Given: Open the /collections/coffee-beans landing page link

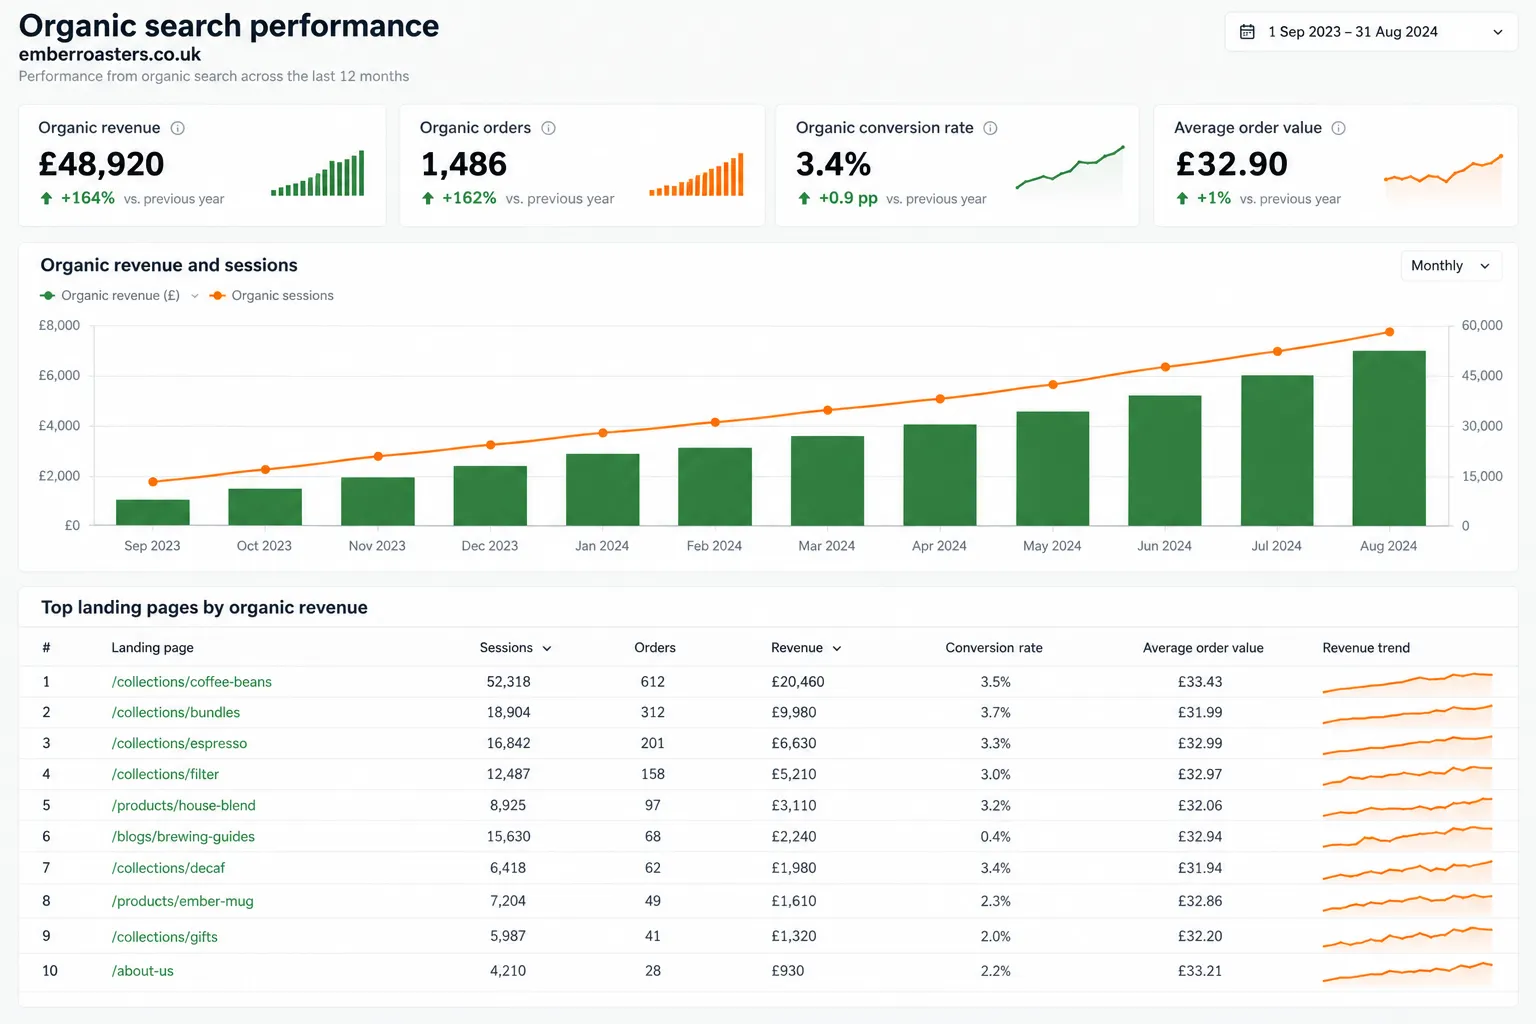Looking at the screenshot, I should [x=192, y=682].
